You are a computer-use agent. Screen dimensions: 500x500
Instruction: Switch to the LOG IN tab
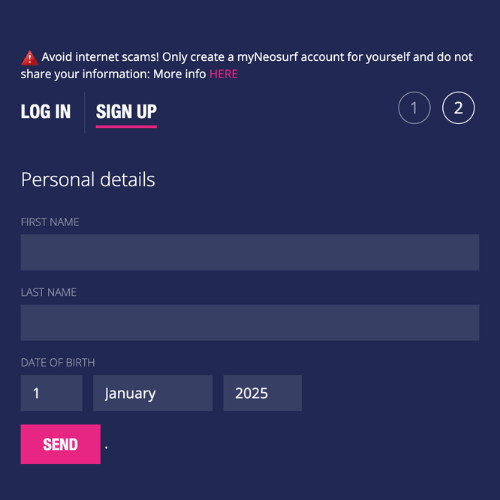pyautogui.click(x=46, y=111)
